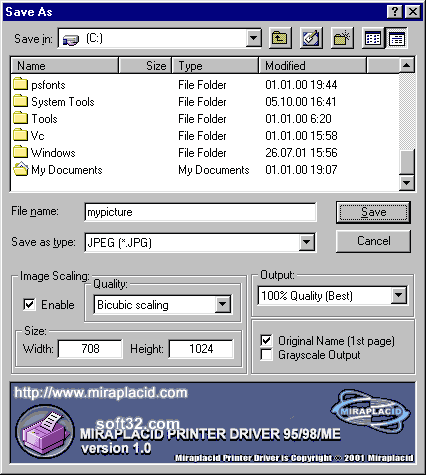Close the Save As dialog
This screenshot has height=475, width=426.
point(412,12)
